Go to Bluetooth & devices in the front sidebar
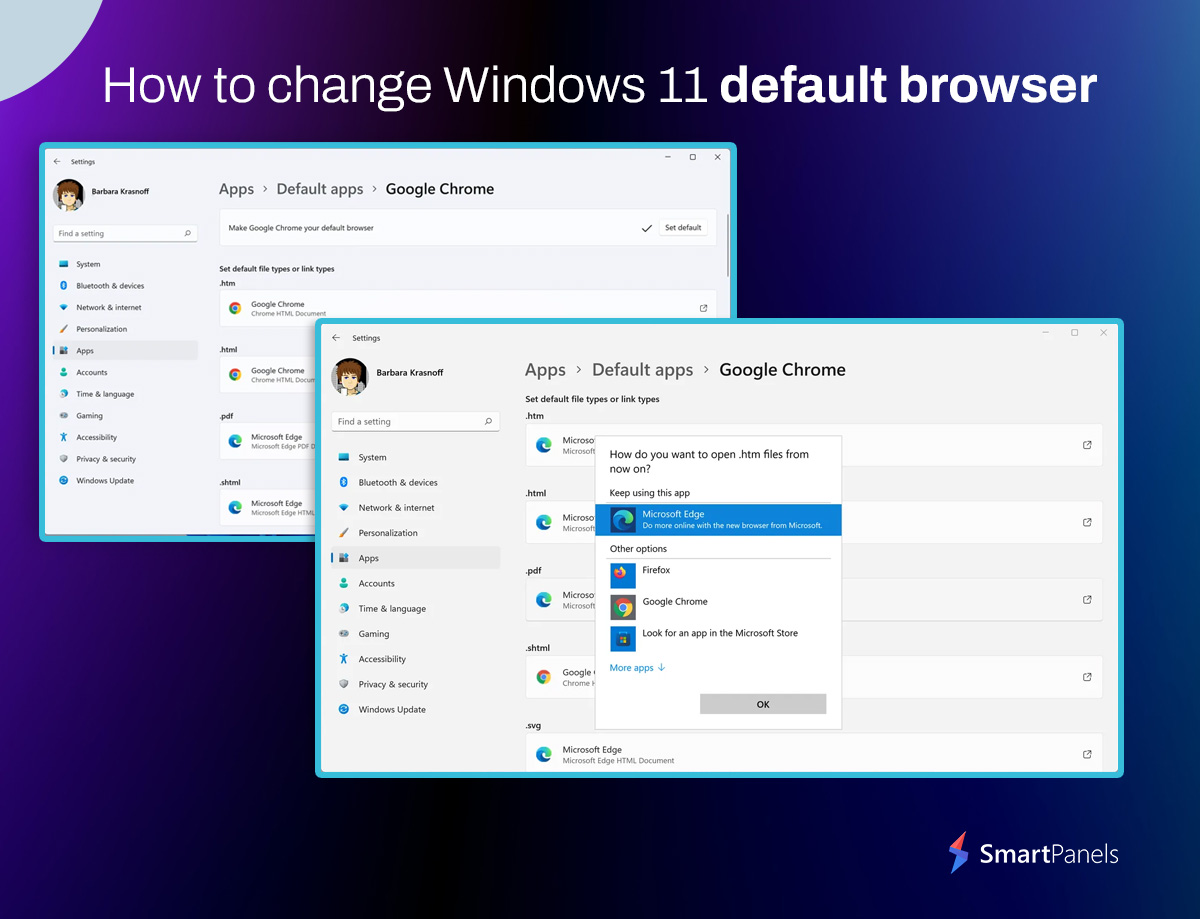Screen dimensions: 1200x919 coord(397,483)
